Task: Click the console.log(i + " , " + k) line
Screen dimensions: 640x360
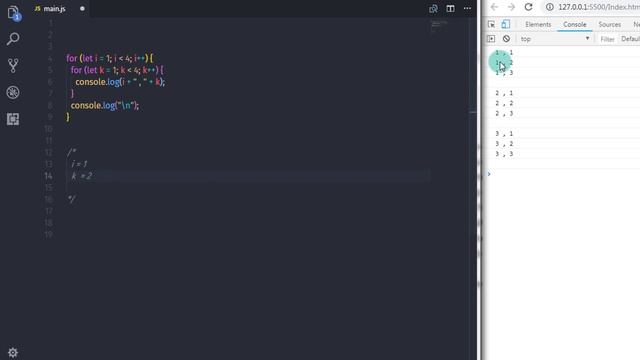Action: [120, 82]
